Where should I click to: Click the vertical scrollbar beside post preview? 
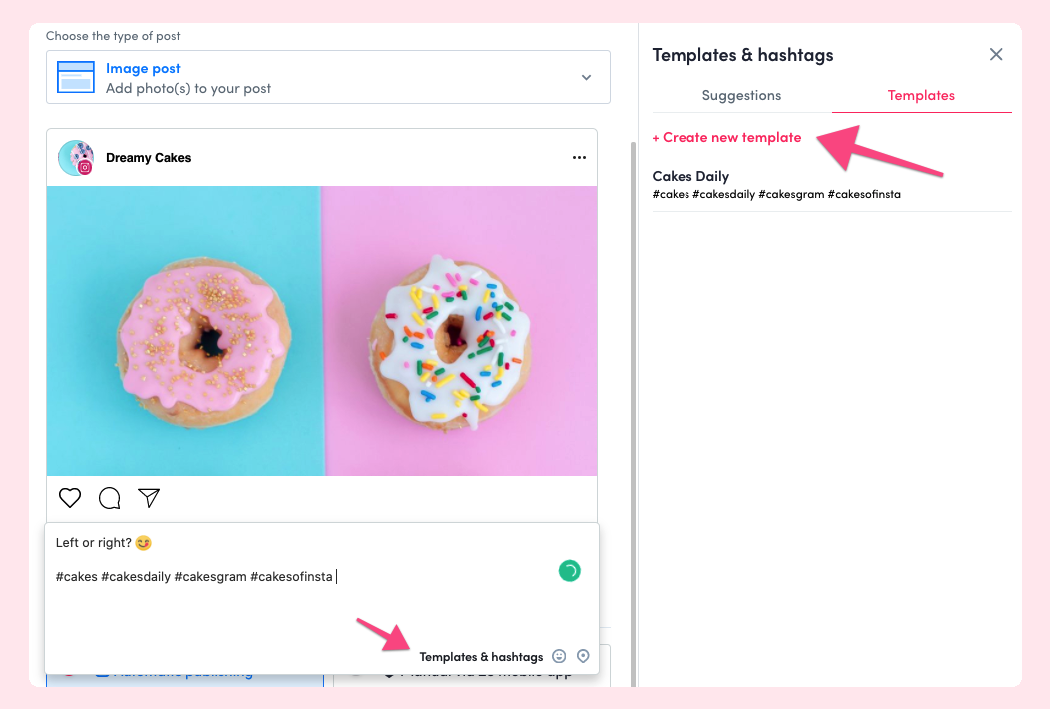pyautogui.click(x=633, y=414)
